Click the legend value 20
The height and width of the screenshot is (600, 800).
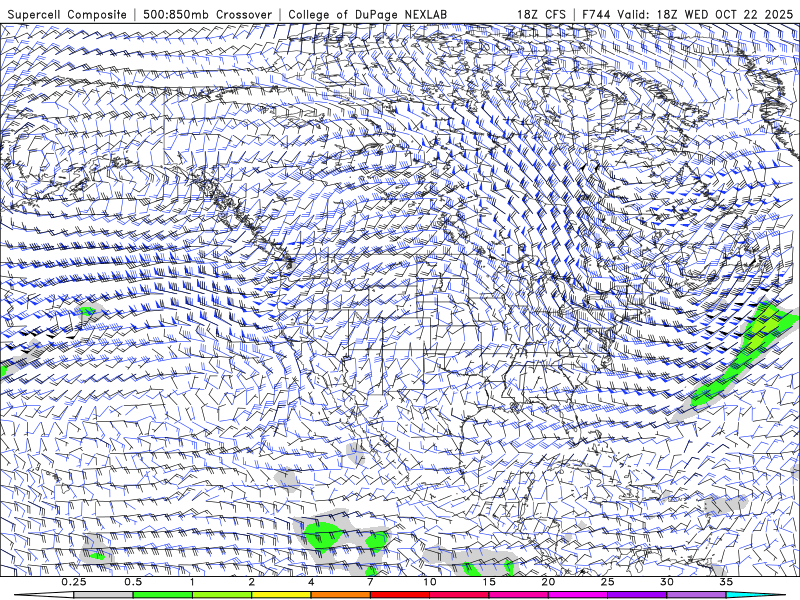pyautogui.click(x=548, y=582)
